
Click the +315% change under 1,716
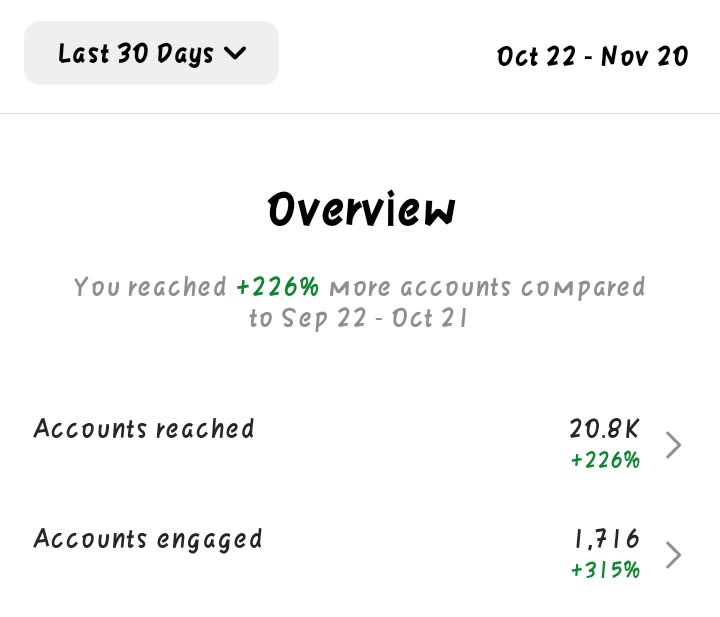605,570
